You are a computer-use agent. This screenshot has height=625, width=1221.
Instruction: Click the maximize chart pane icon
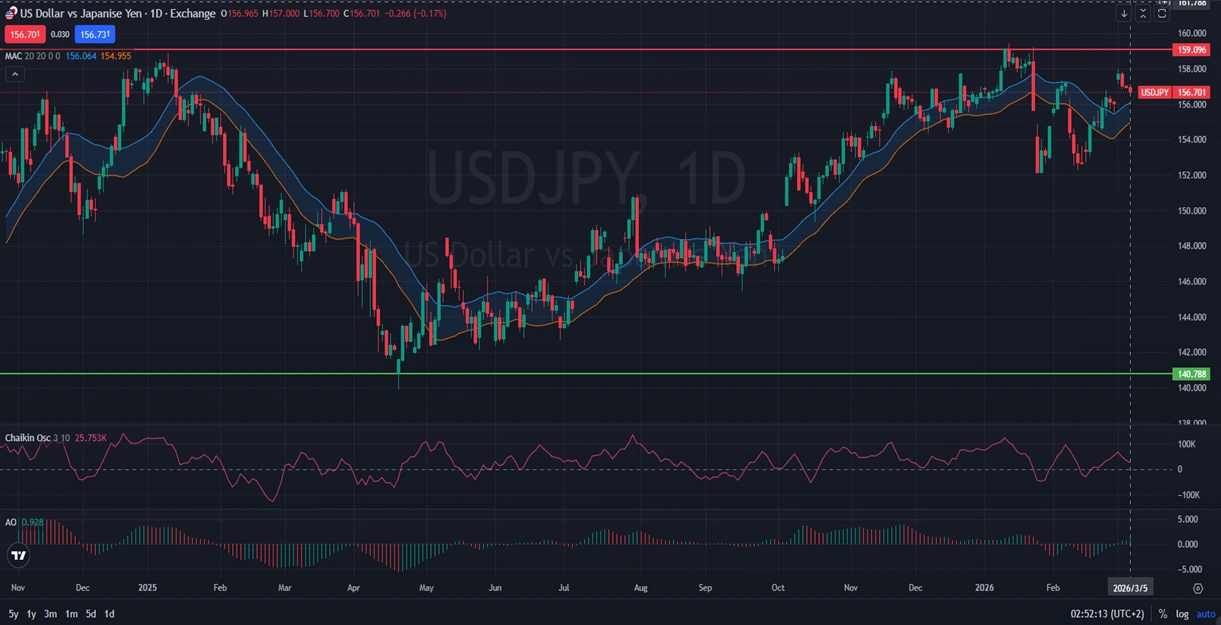1162,14
